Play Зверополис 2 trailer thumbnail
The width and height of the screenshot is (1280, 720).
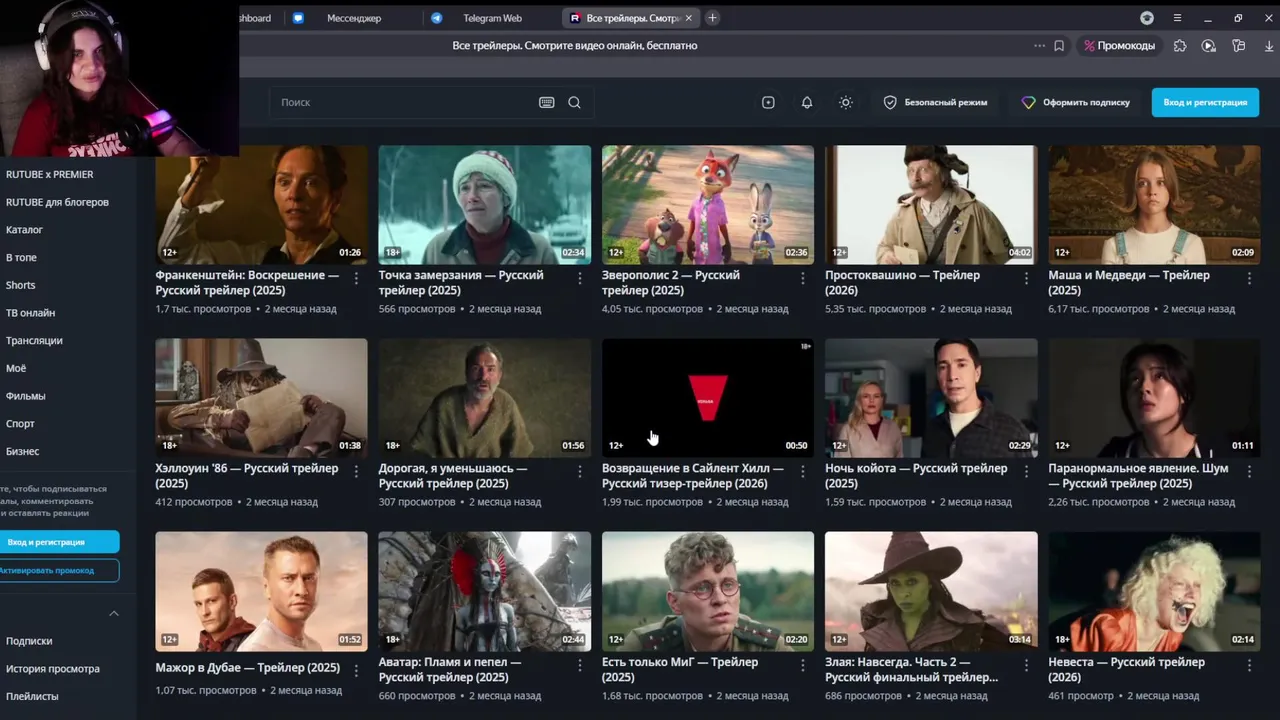click(708, 205)
